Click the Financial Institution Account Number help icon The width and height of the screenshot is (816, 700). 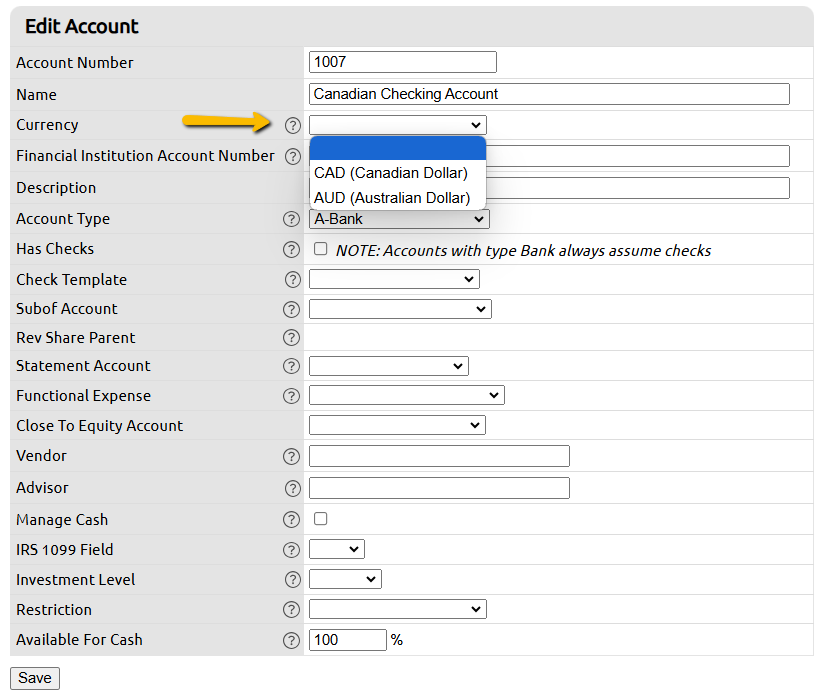click(291, 156)
